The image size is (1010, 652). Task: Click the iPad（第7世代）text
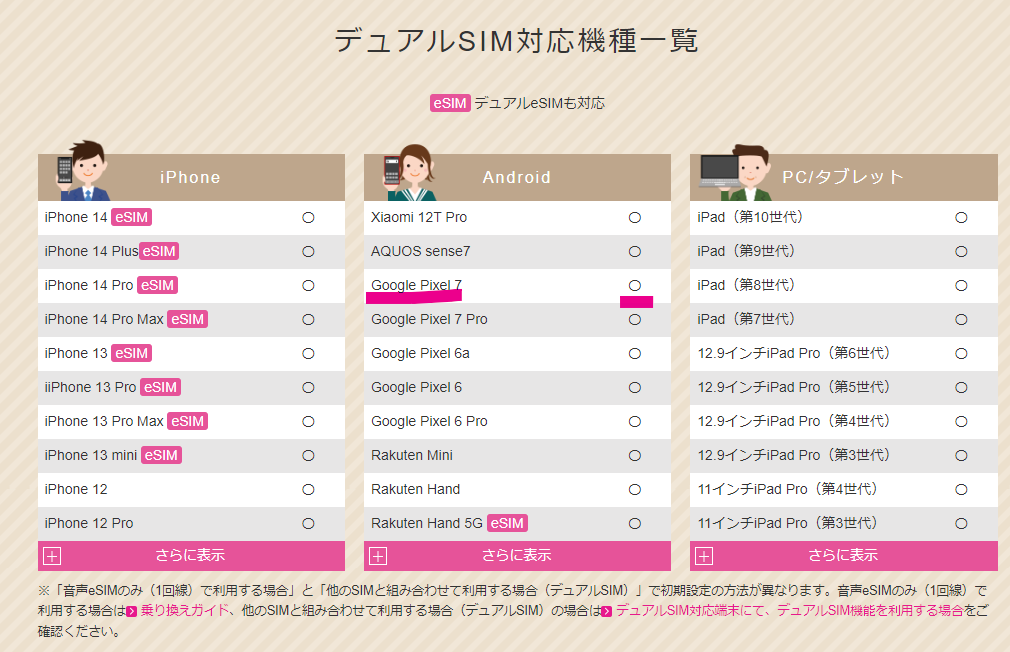(x=749, y=320)
